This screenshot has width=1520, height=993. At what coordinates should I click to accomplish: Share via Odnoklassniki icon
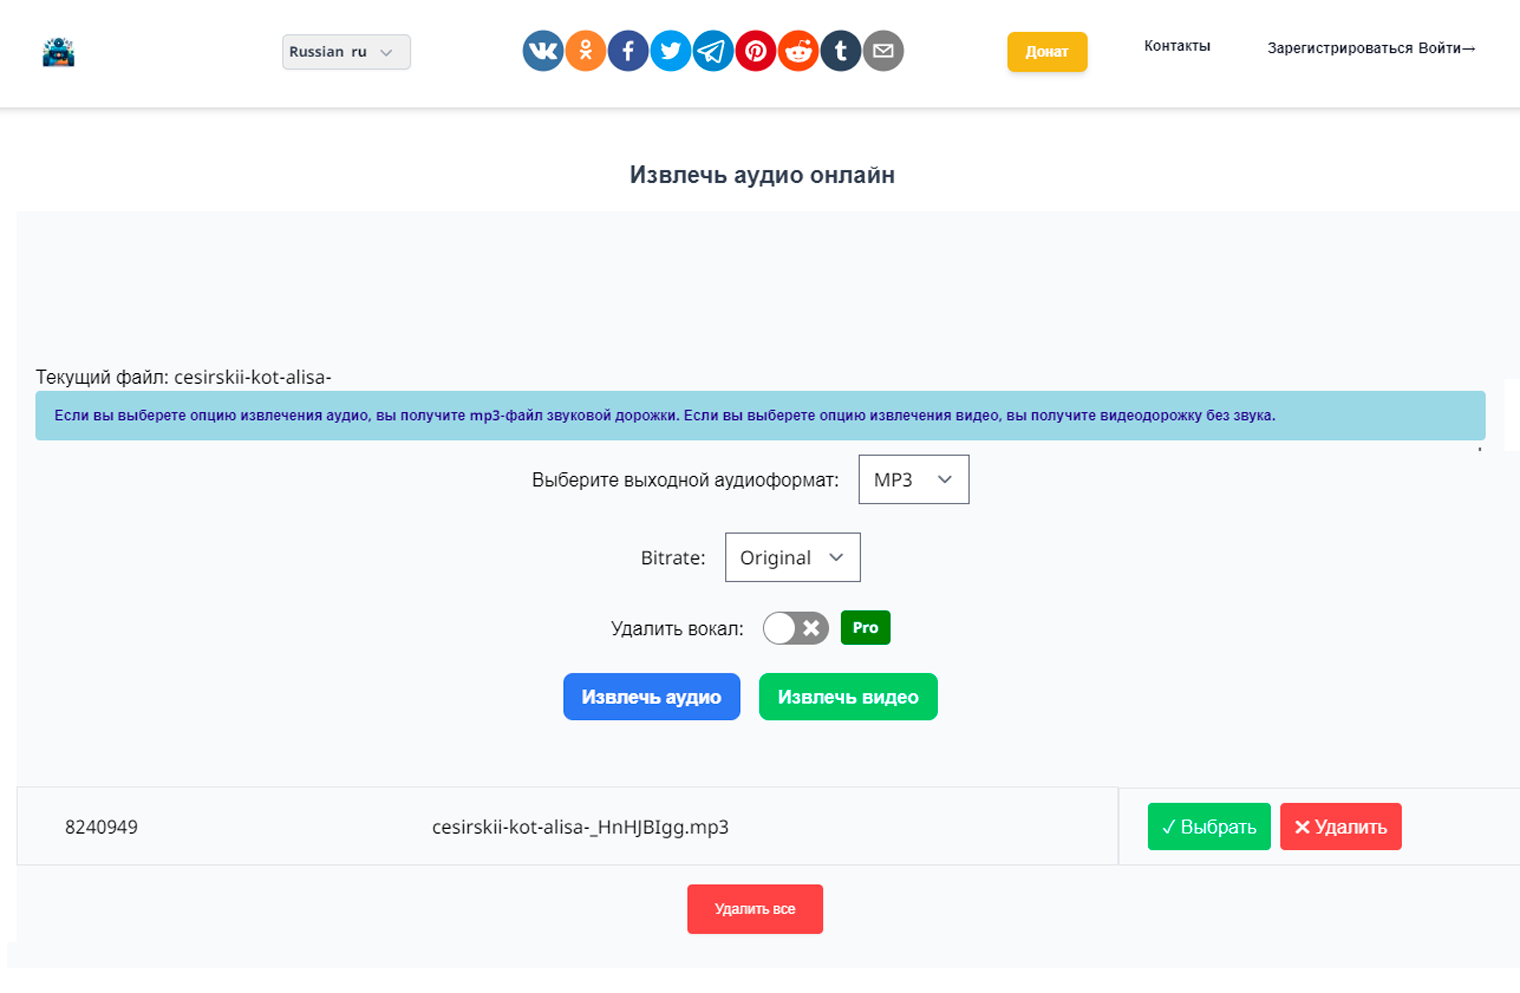(x=586, y=51)
